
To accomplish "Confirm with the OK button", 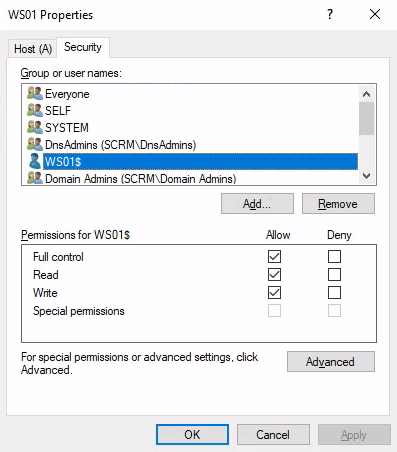I will 192,435.
